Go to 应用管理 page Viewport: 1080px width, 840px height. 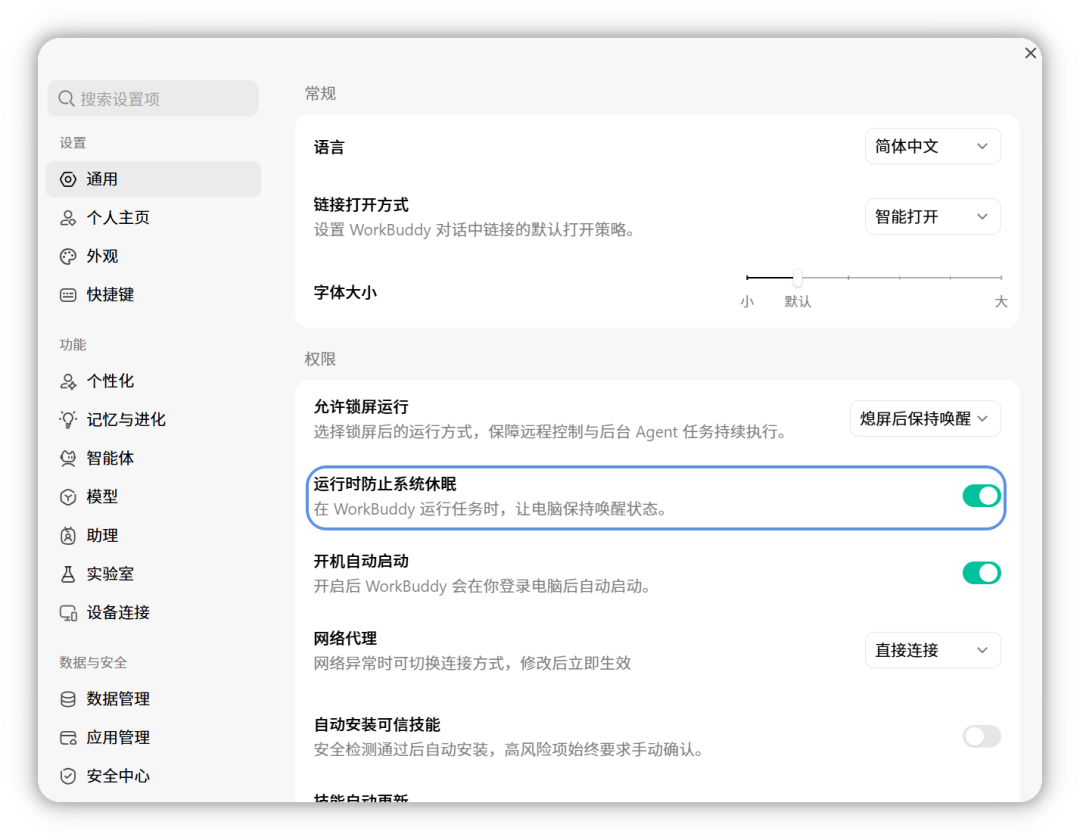153,738
